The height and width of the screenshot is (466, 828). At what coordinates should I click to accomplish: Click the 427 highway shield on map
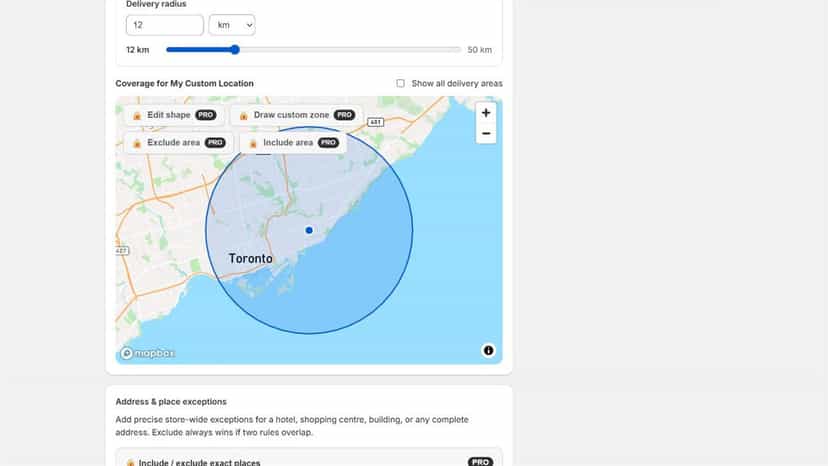(x=122, y=250)
